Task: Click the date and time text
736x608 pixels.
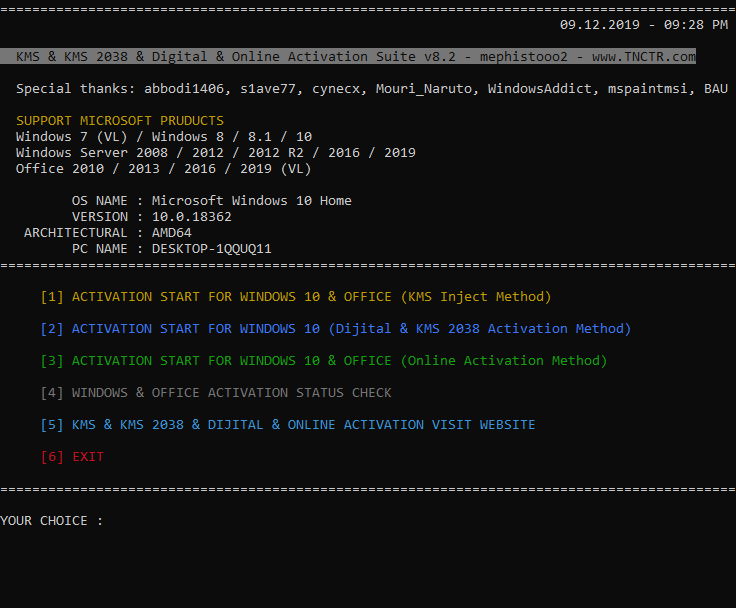Action: [644, 24]
